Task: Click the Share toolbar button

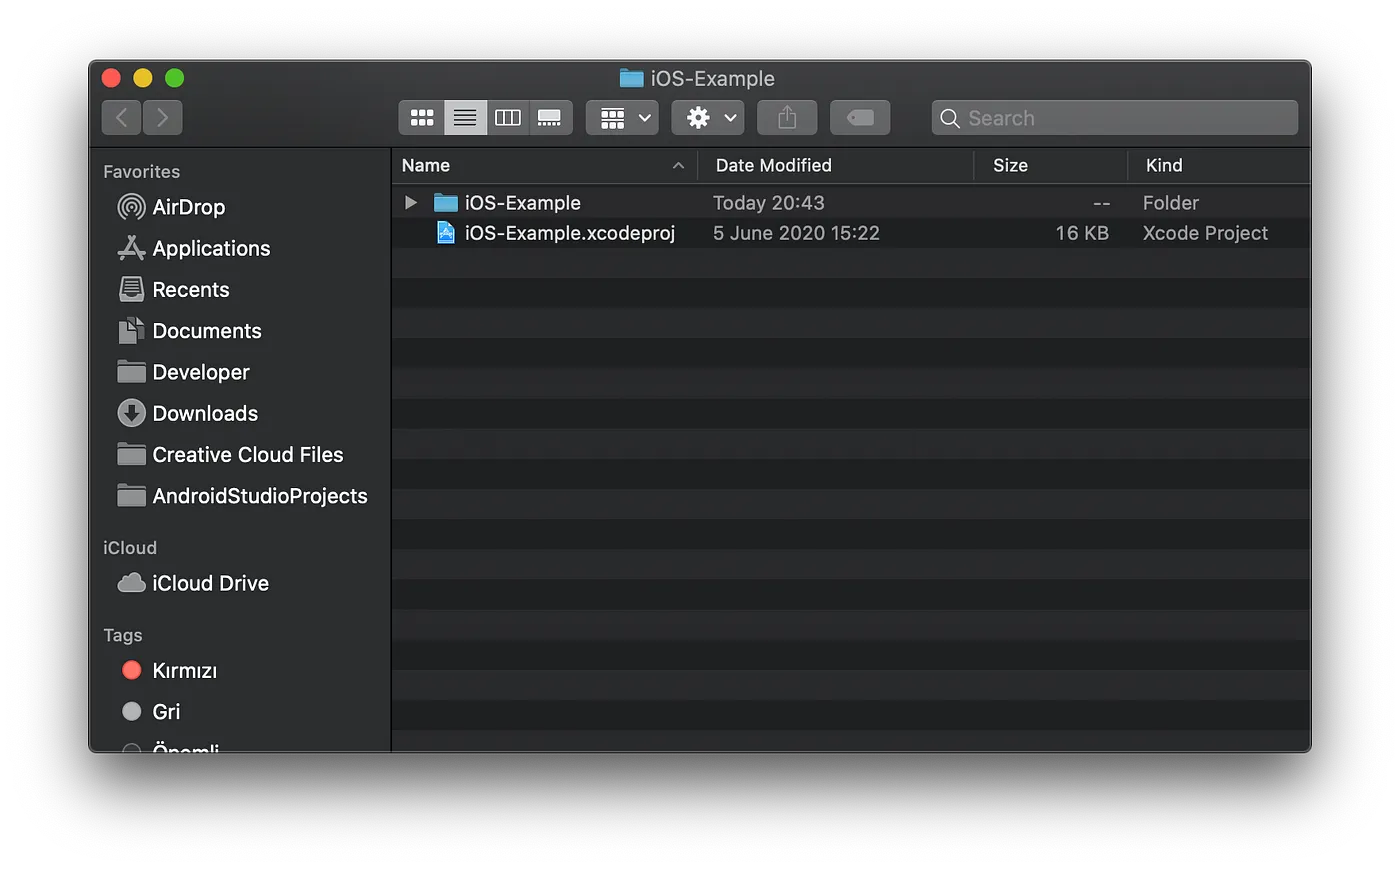Action: 787,118
